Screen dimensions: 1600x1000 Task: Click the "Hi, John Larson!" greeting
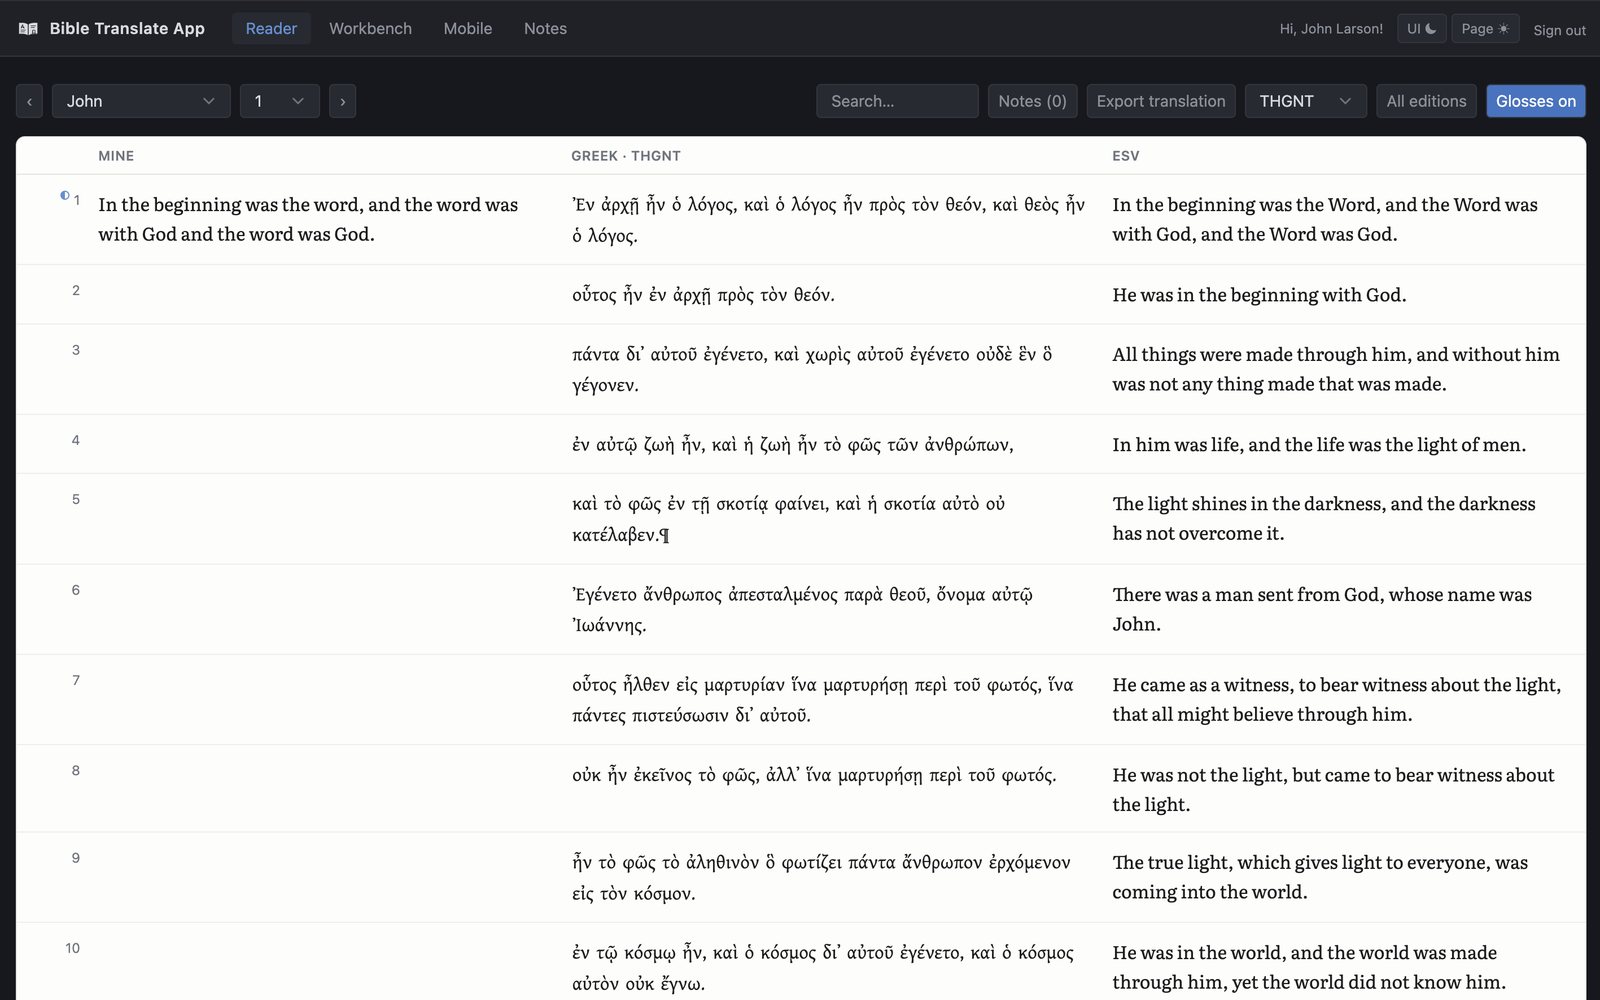[x=1331, y=29]
